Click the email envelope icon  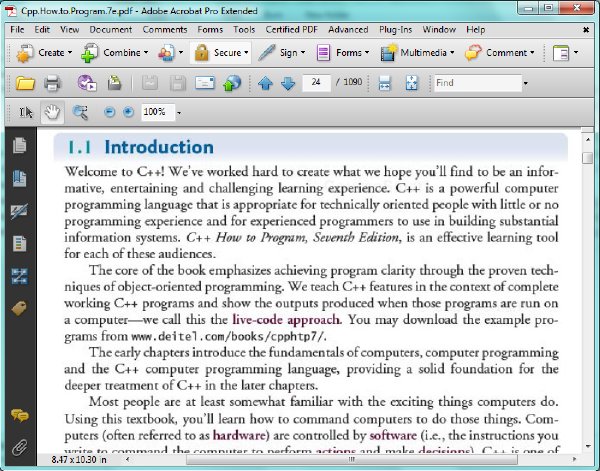[x=205, y=83]
